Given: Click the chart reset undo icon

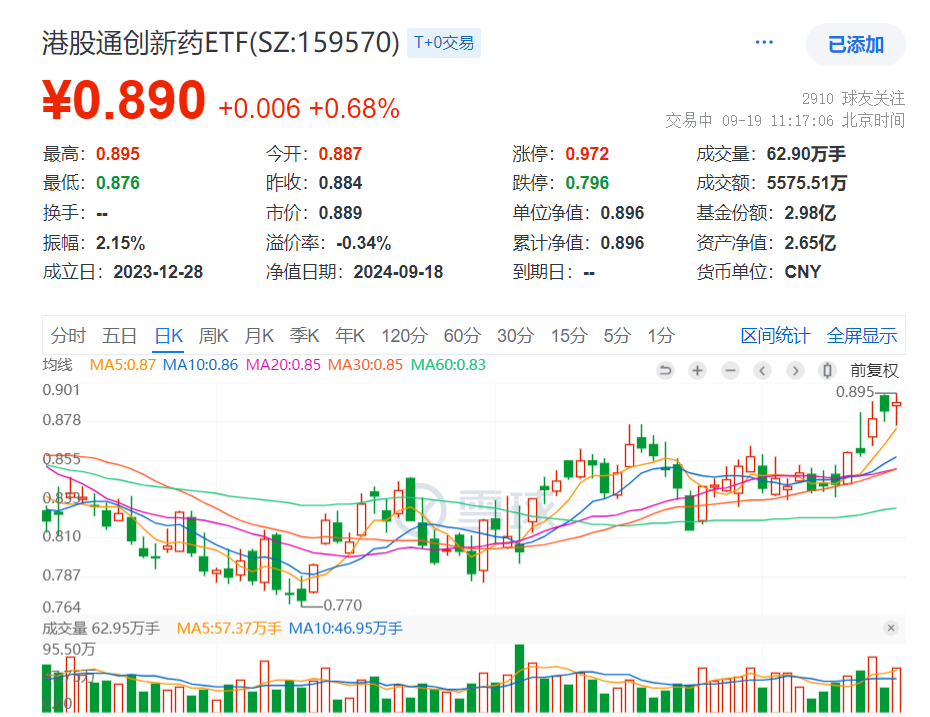Looking at the screenshot, I should tap(665, 371).
